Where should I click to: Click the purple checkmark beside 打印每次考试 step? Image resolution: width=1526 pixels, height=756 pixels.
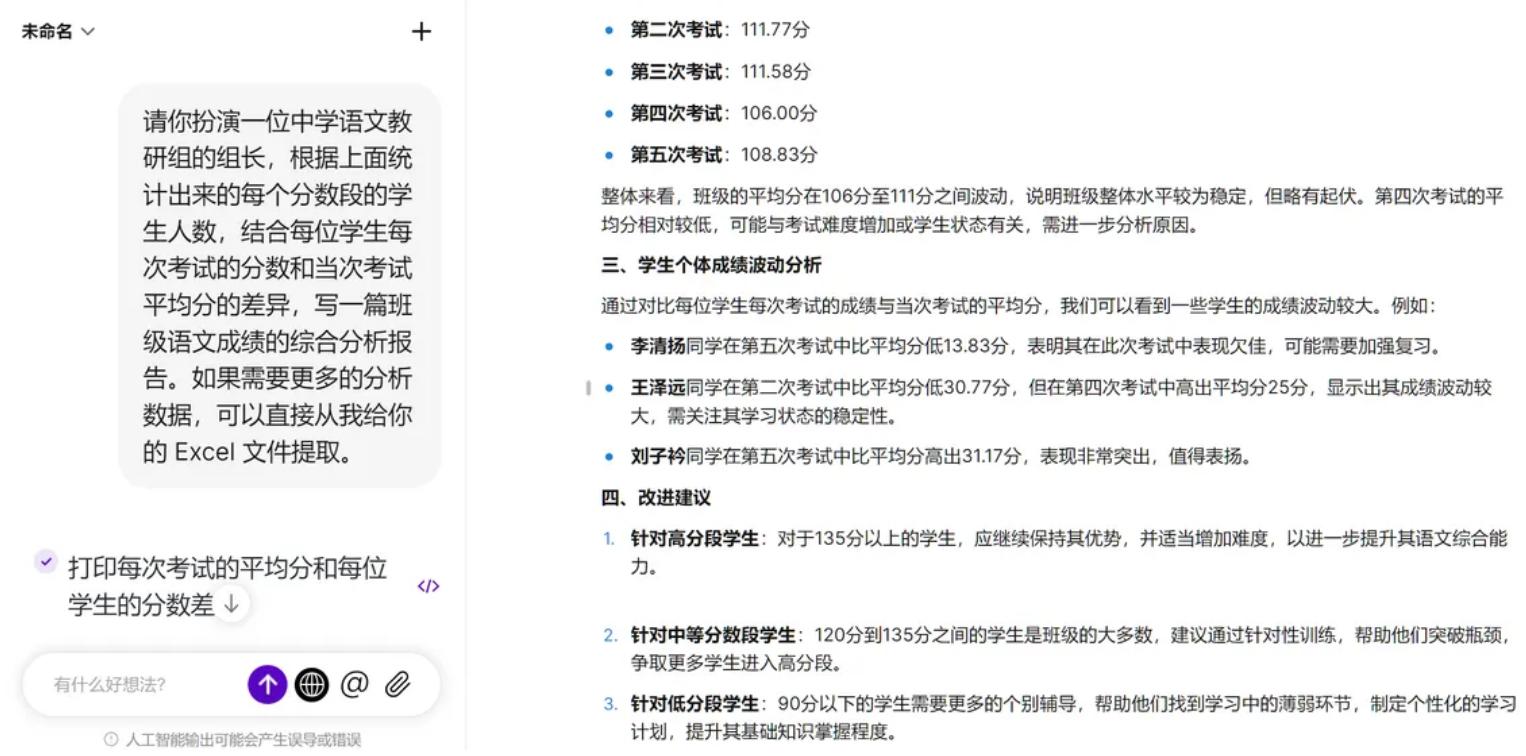coord(46,562)
